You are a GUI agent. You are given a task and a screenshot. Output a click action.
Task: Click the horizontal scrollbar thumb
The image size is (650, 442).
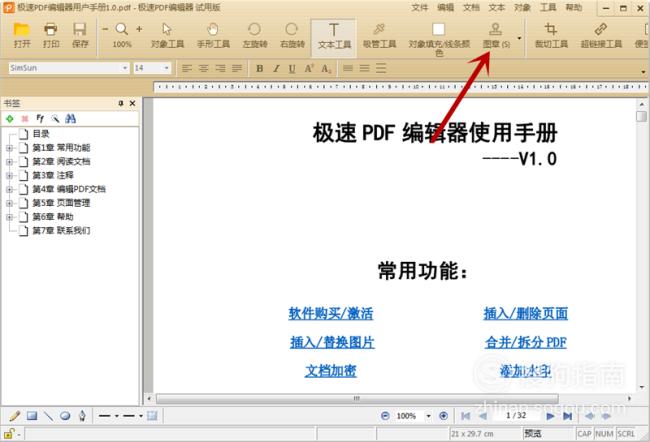pos(357,398)
